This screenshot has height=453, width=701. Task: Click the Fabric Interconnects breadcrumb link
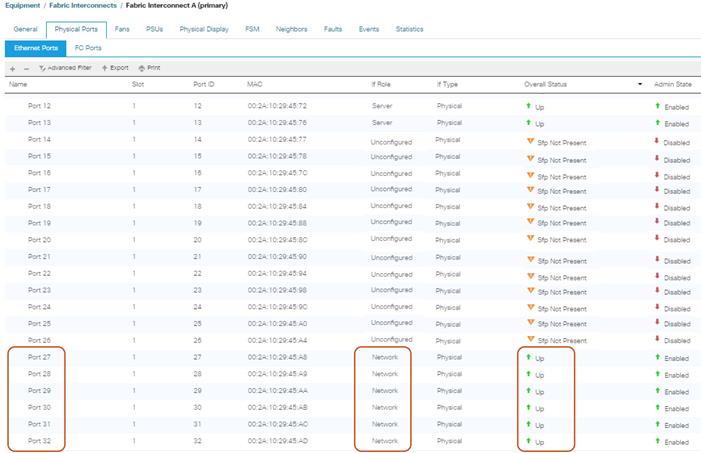84,7
